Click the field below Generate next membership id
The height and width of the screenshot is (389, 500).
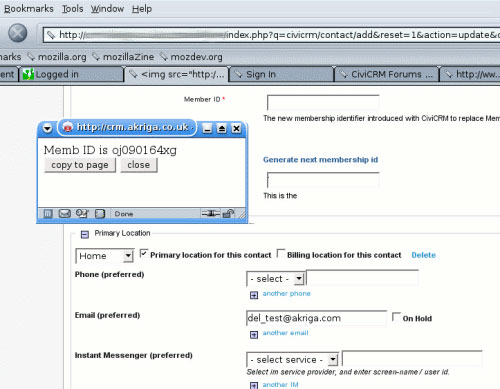(323, 180)
